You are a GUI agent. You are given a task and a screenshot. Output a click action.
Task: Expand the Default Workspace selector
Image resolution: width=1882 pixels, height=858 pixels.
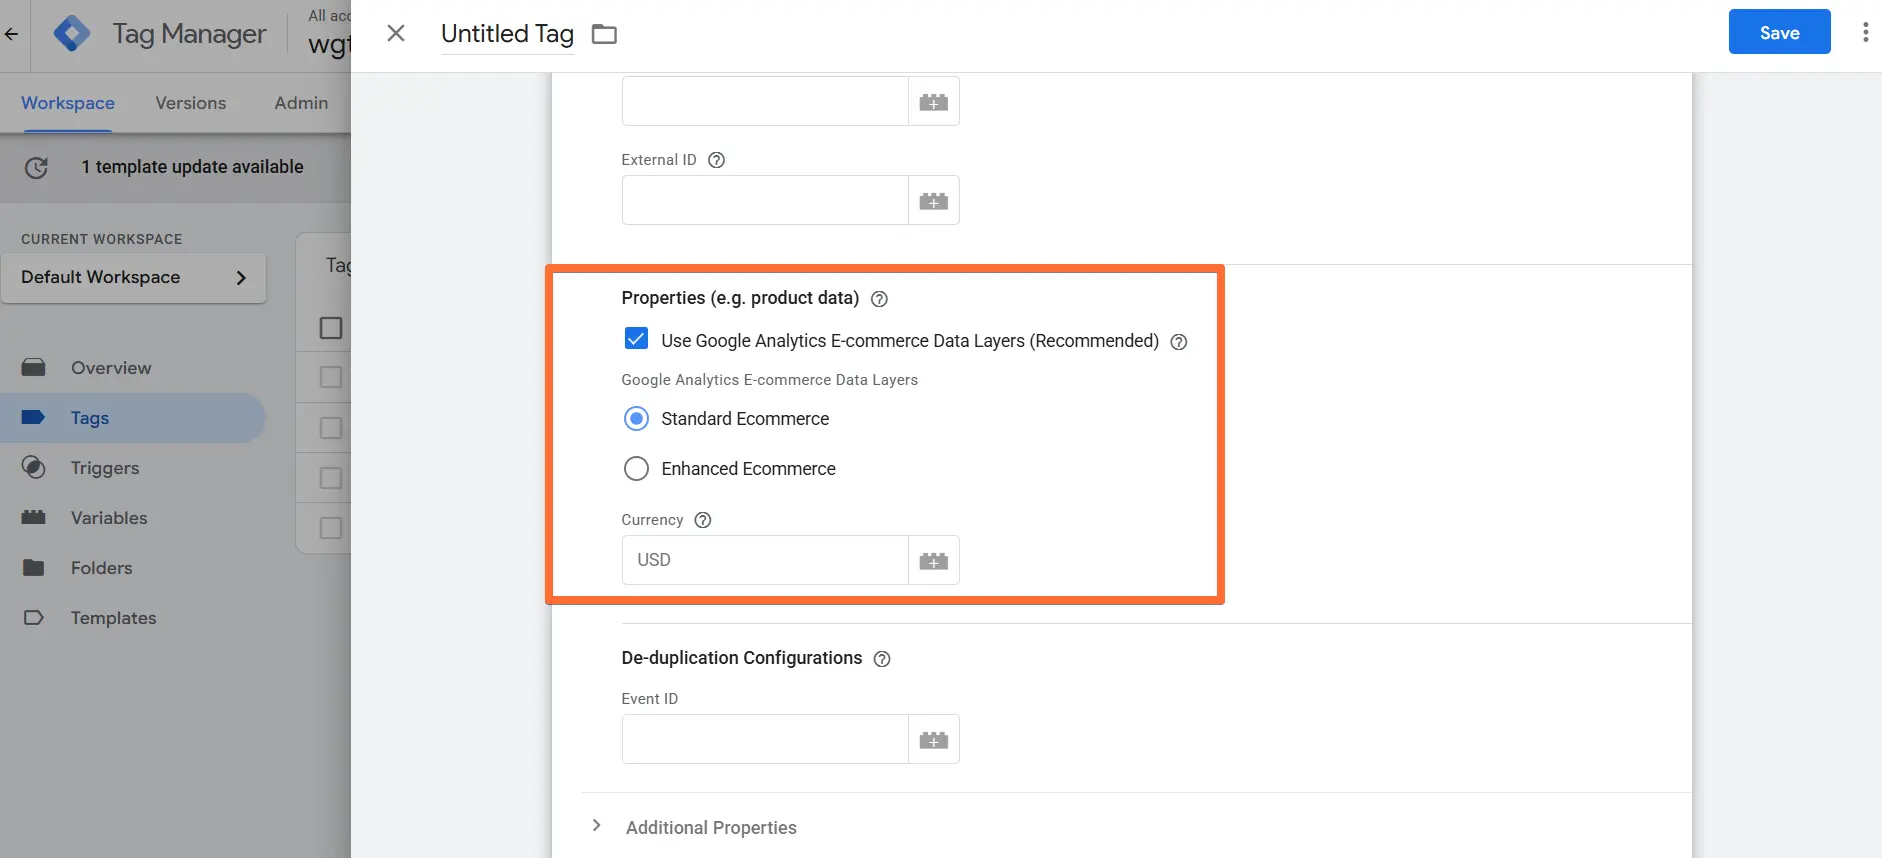tap(133, 277)
